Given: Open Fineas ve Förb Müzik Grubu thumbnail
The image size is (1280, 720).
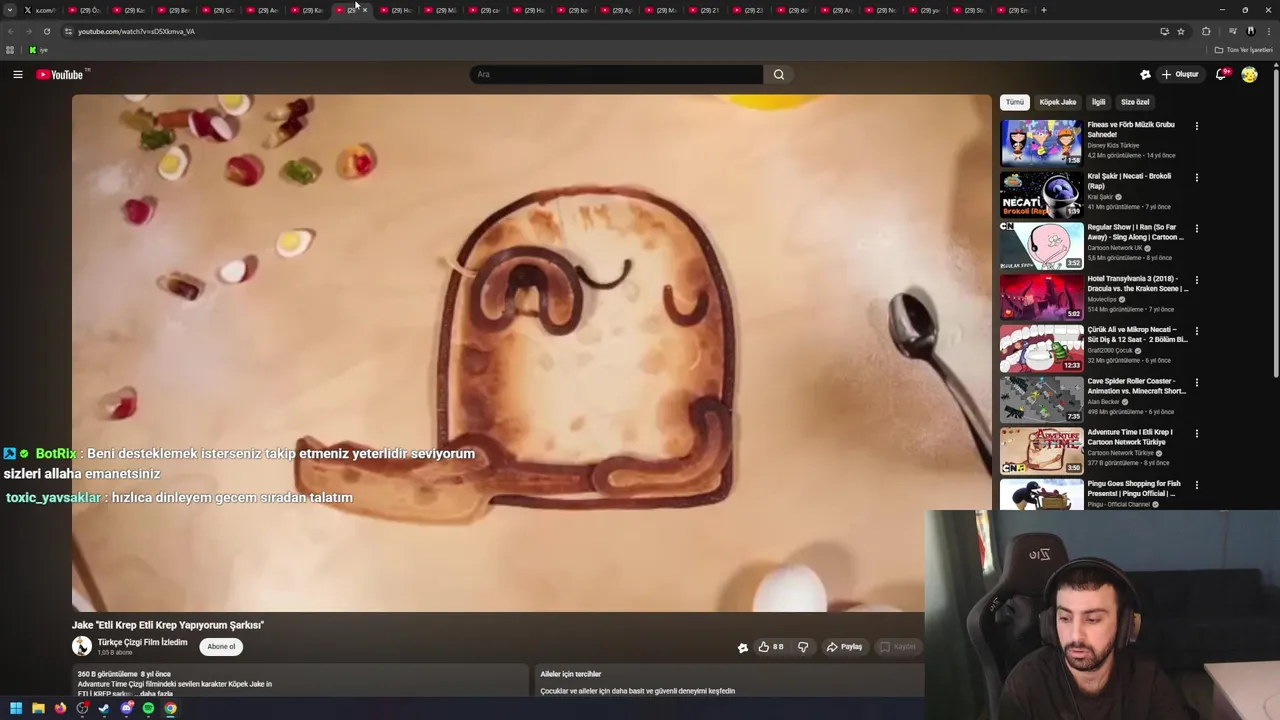Looking at the screenshot, I should tap(1041, 143).
